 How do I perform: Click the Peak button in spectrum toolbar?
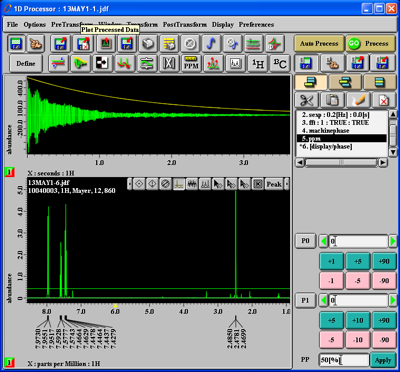pos(274,184)
